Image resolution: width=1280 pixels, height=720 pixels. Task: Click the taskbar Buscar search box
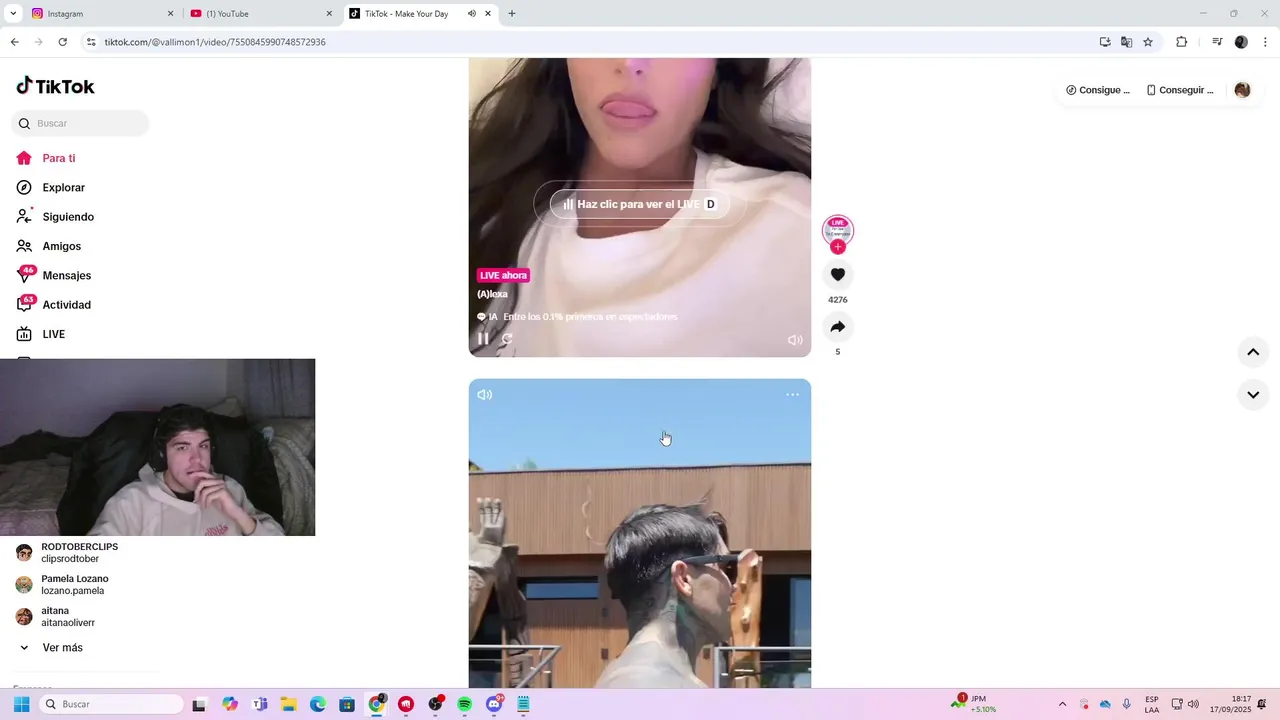click(x=112, y=704)
